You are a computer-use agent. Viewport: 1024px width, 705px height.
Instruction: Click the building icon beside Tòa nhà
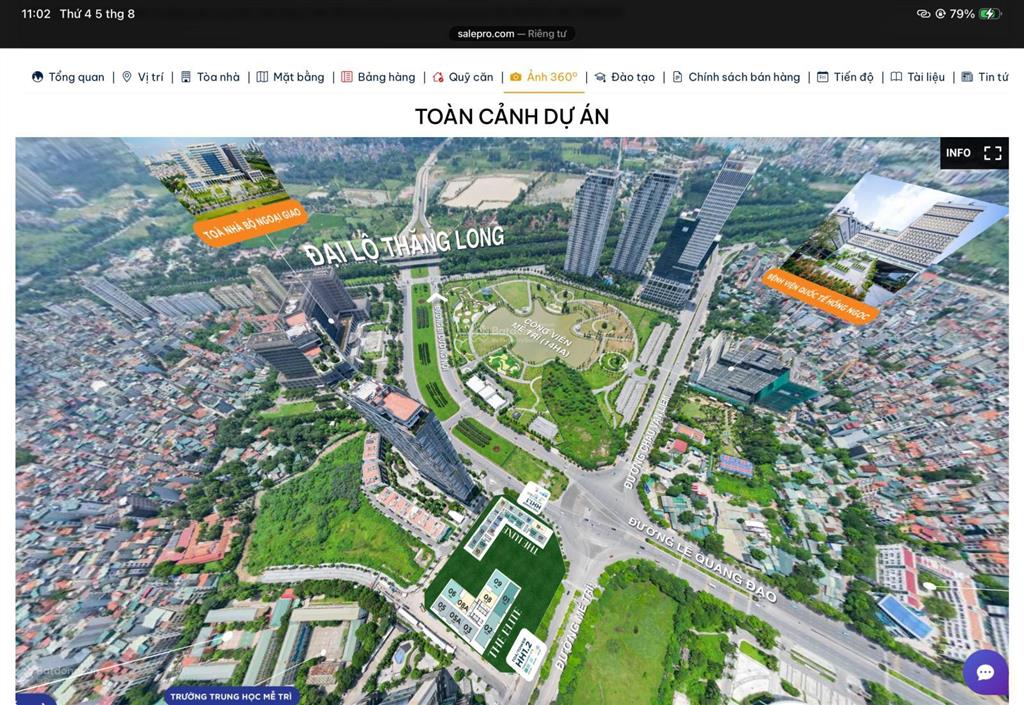click(x=186, y=77)
